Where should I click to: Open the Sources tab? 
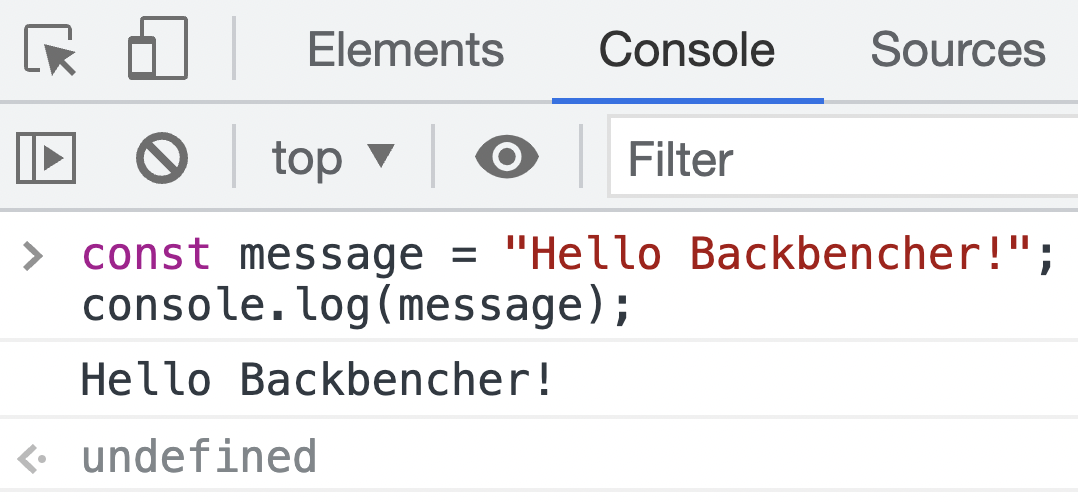tap(957, 50)
